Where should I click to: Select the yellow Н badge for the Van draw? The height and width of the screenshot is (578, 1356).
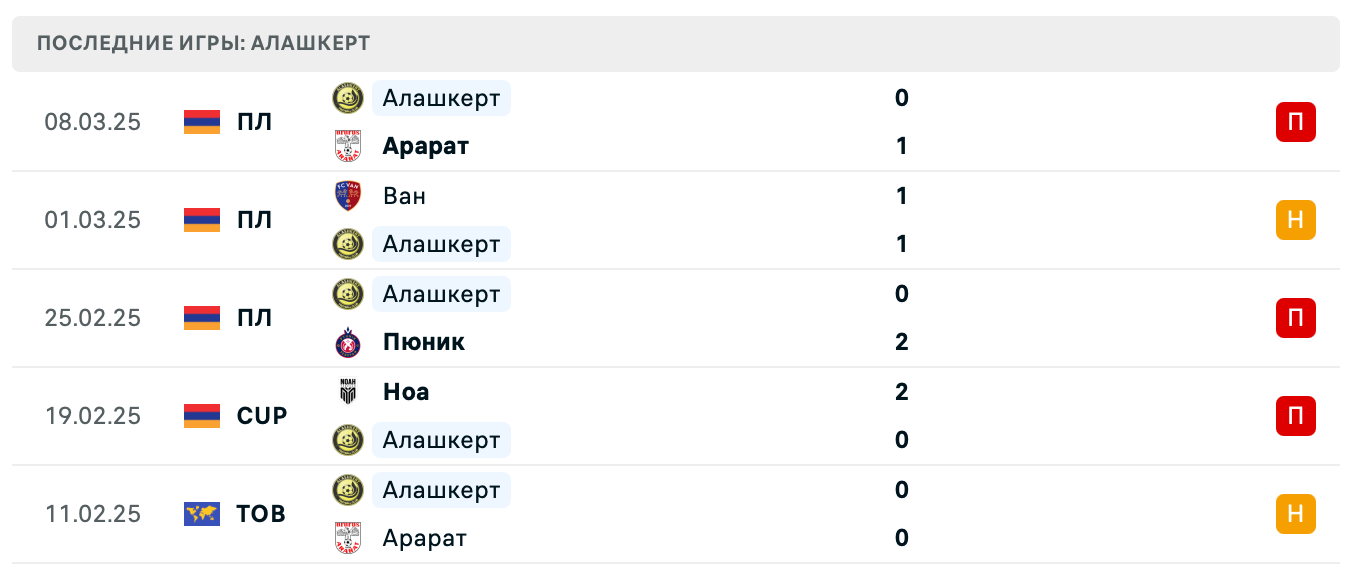pyautogui.click(x=1296, y=220)
